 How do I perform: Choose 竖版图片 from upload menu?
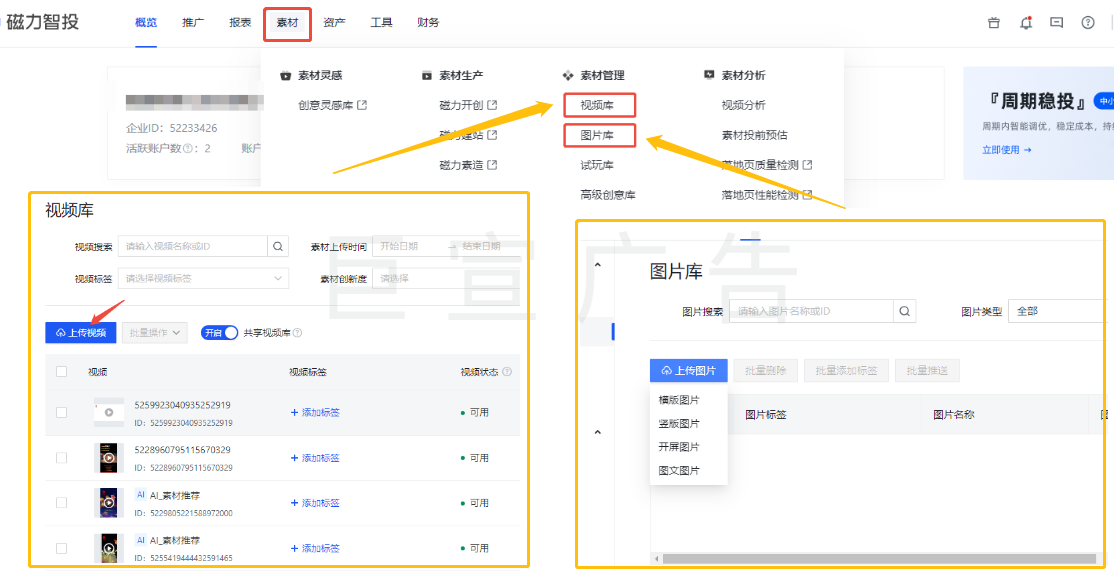click(679, 423)
